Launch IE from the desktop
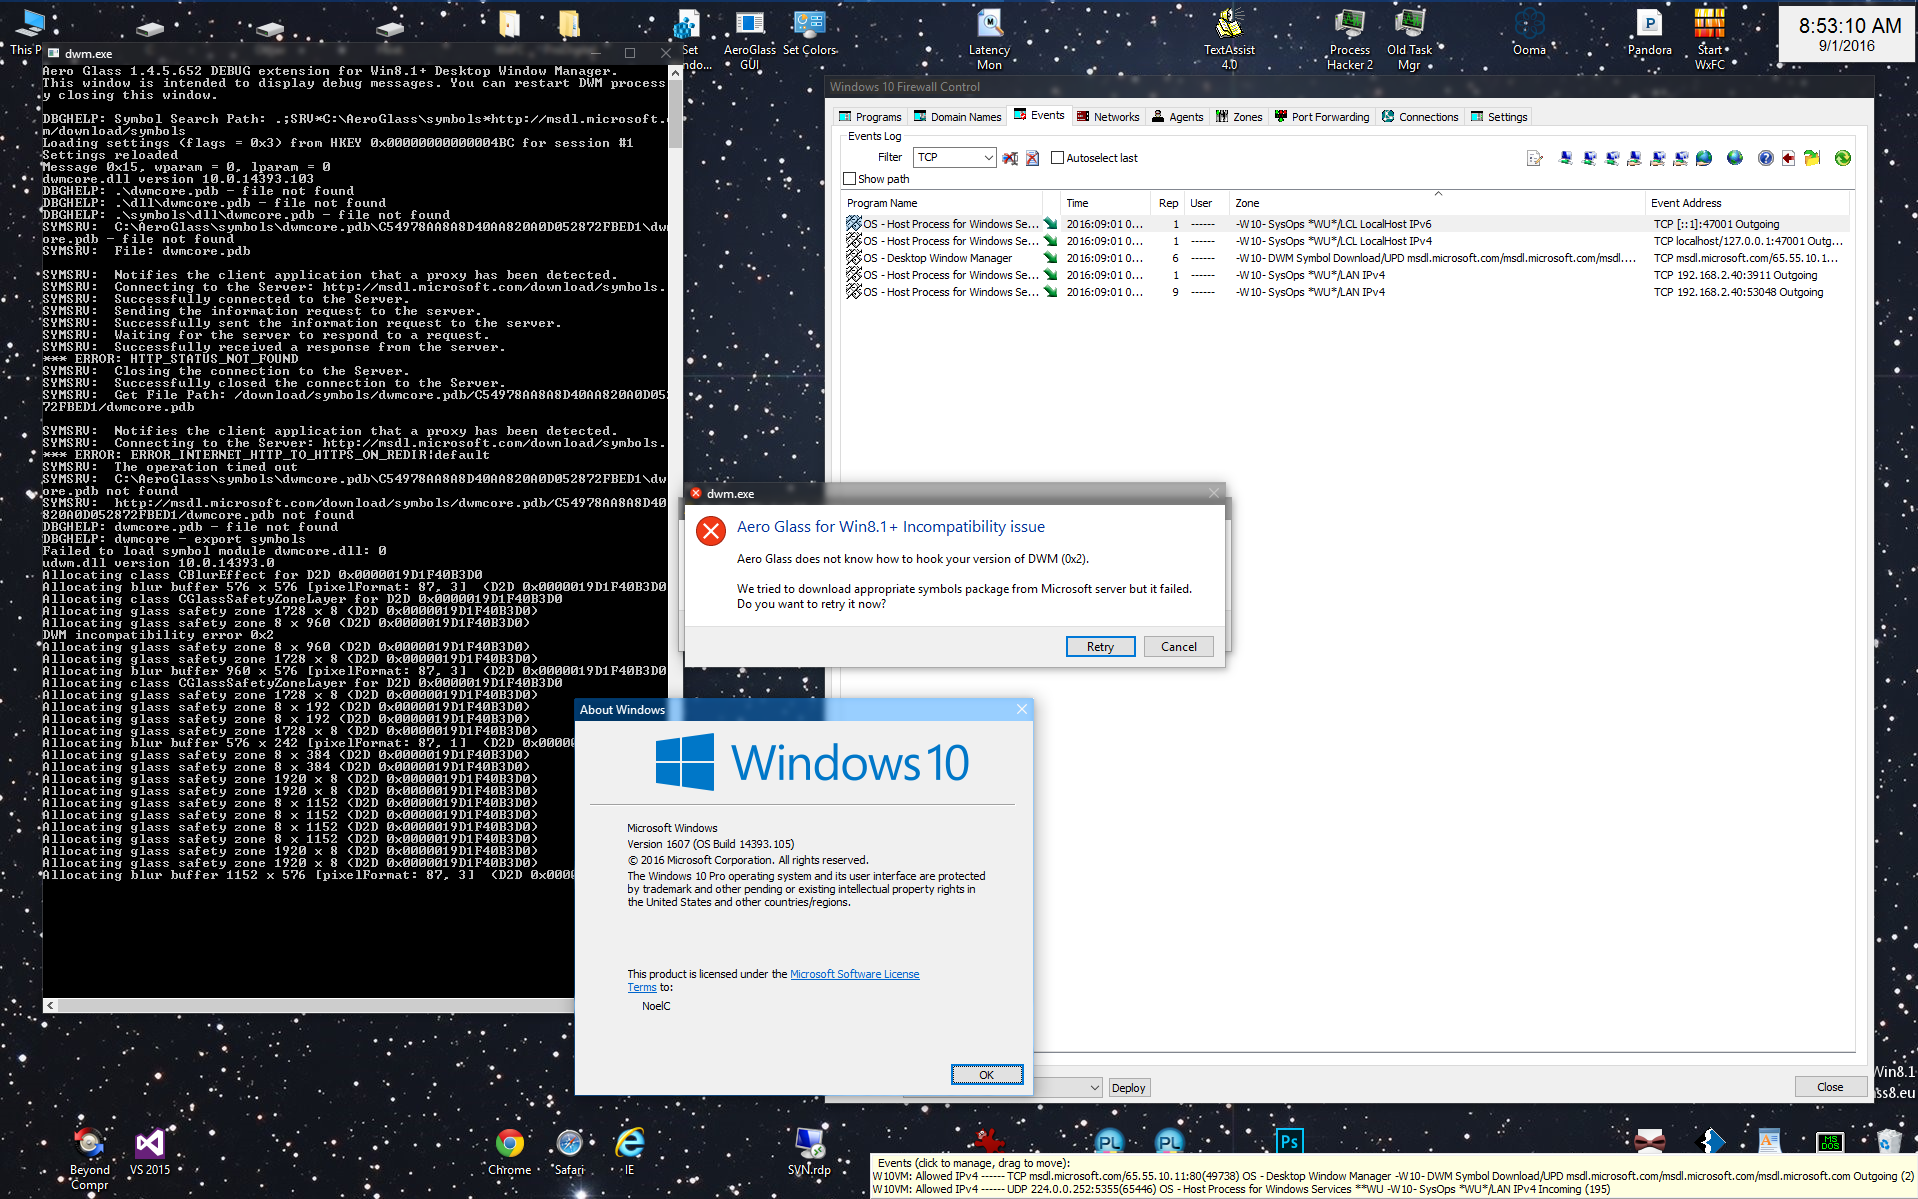Image resolution: width=1918 pixels, height=1199 pixels. [x=629, y=1152]
